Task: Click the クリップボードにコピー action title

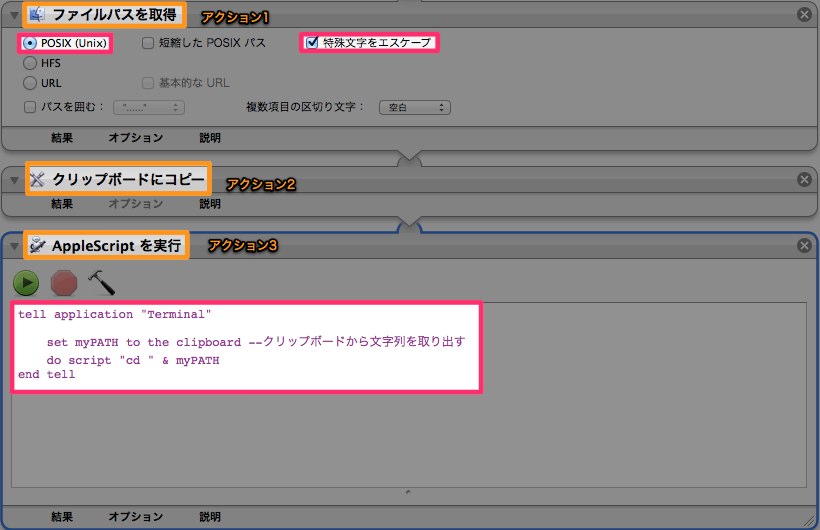Action: coord(128,179)
